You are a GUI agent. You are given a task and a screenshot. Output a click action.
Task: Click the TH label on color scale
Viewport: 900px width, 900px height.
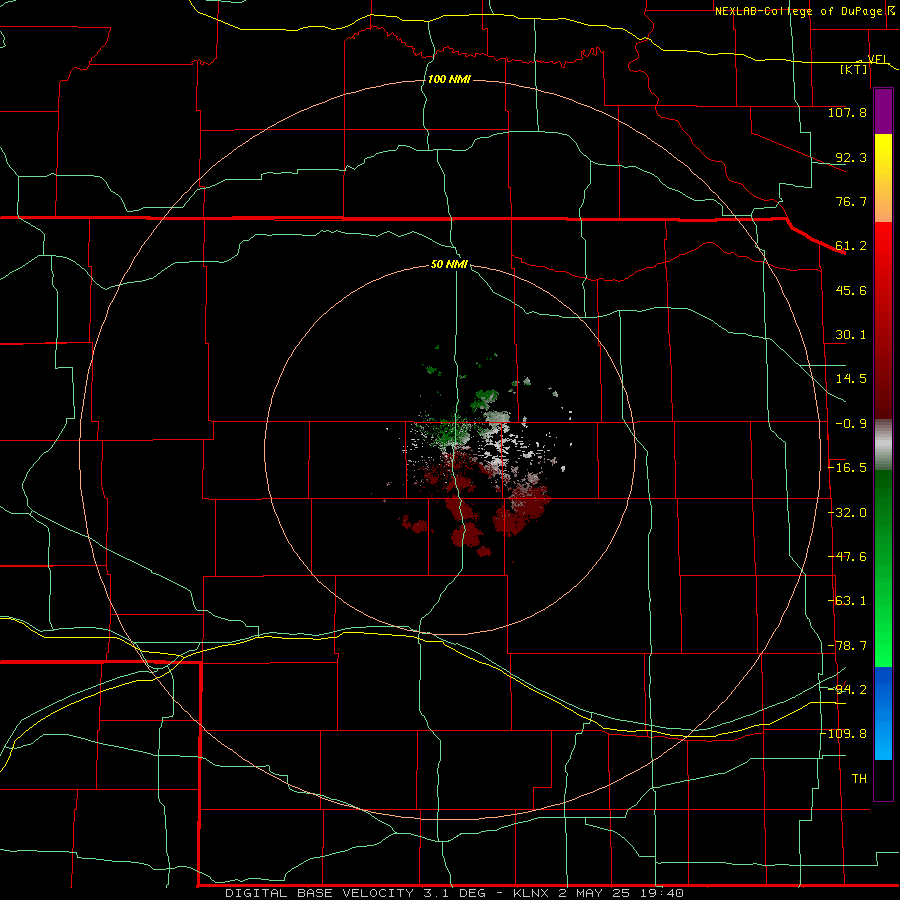(x=859, y=779)
